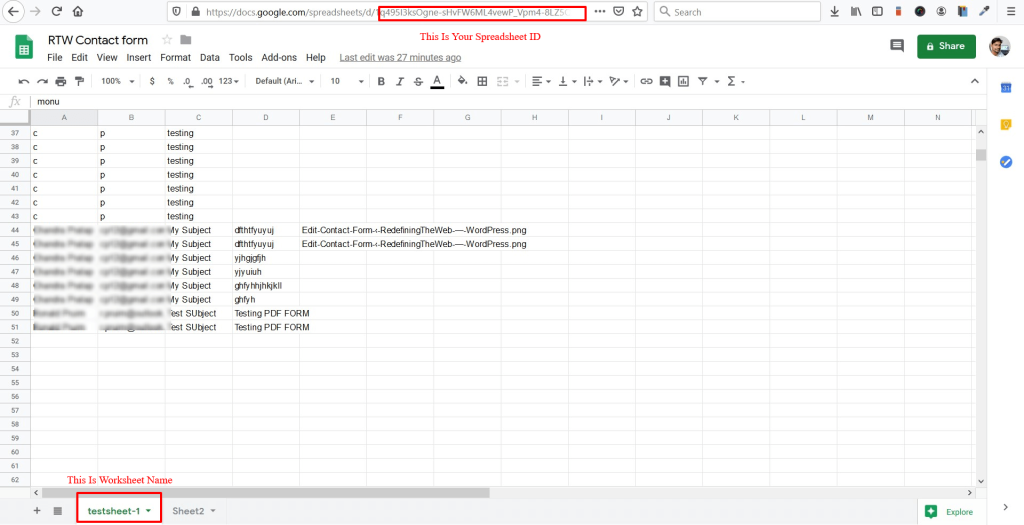The width and height of the screenshot is (1024, 525).
Task: Open Calendar in the side panel
Action: (x=1006, y=88)
